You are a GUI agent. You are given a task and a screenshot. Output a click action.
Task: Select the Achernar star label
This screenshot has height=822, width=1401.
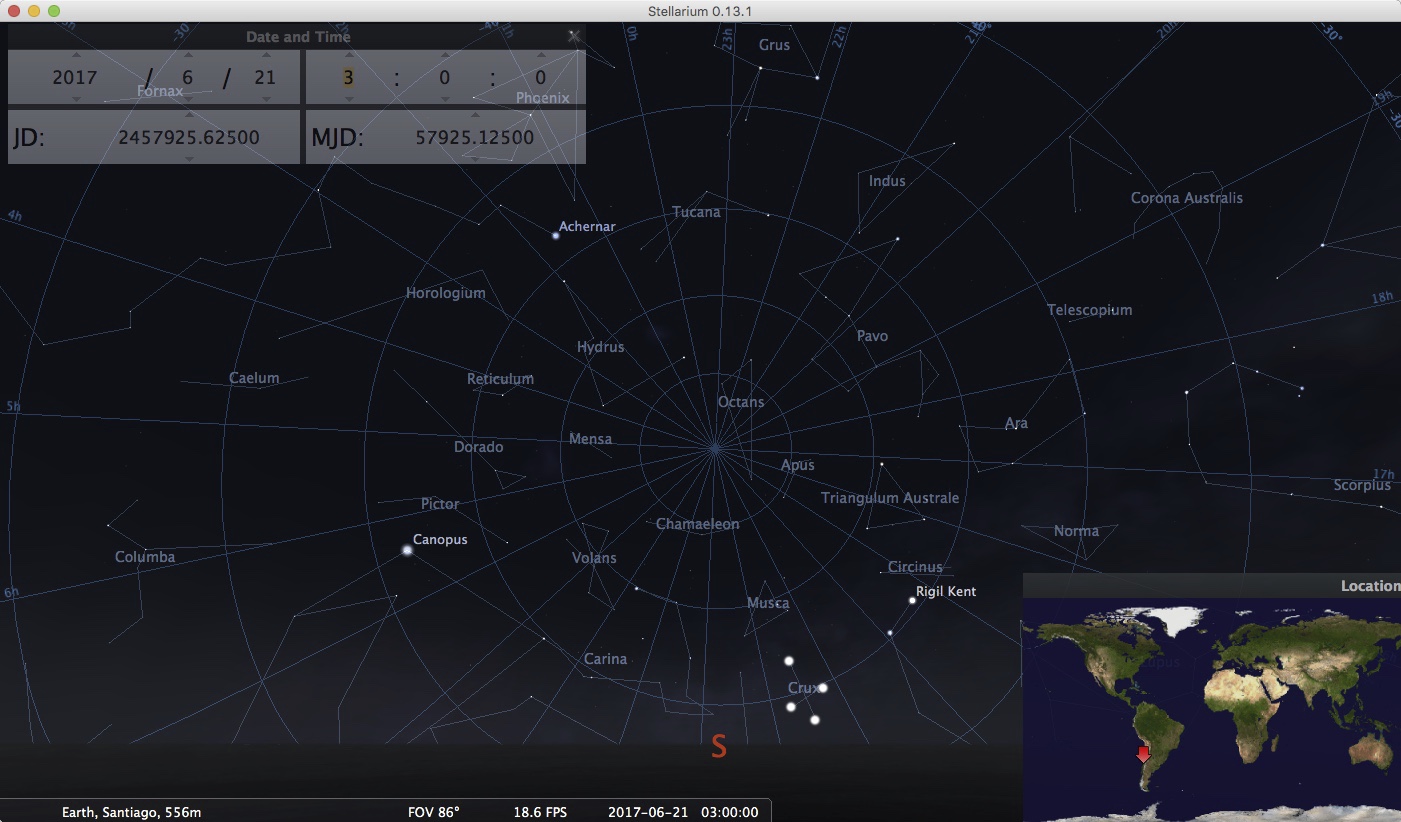click(x=587, y=227)
